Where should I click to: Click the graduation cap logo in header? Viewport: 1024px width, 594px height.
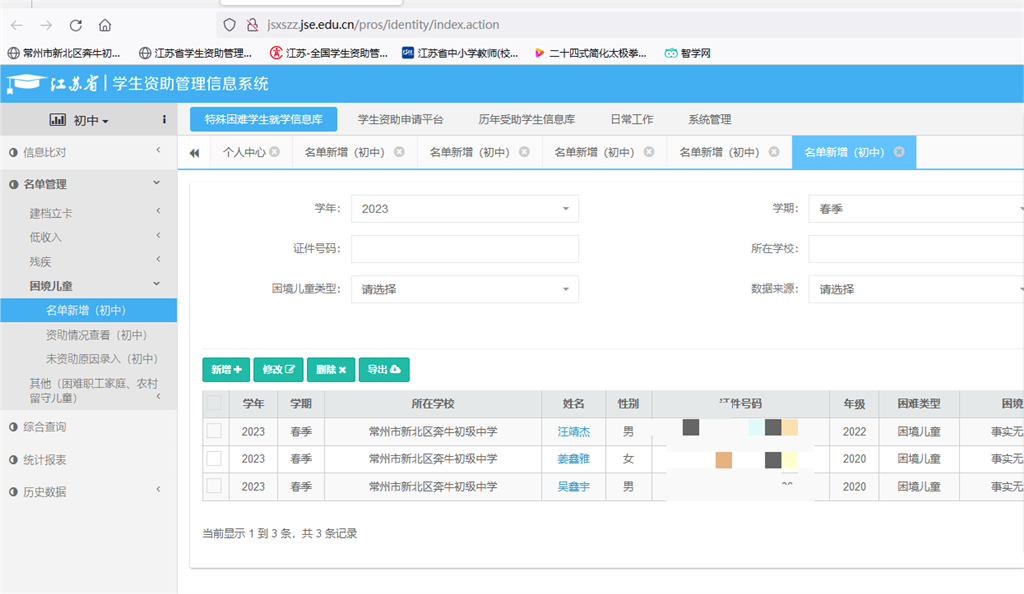25,84
